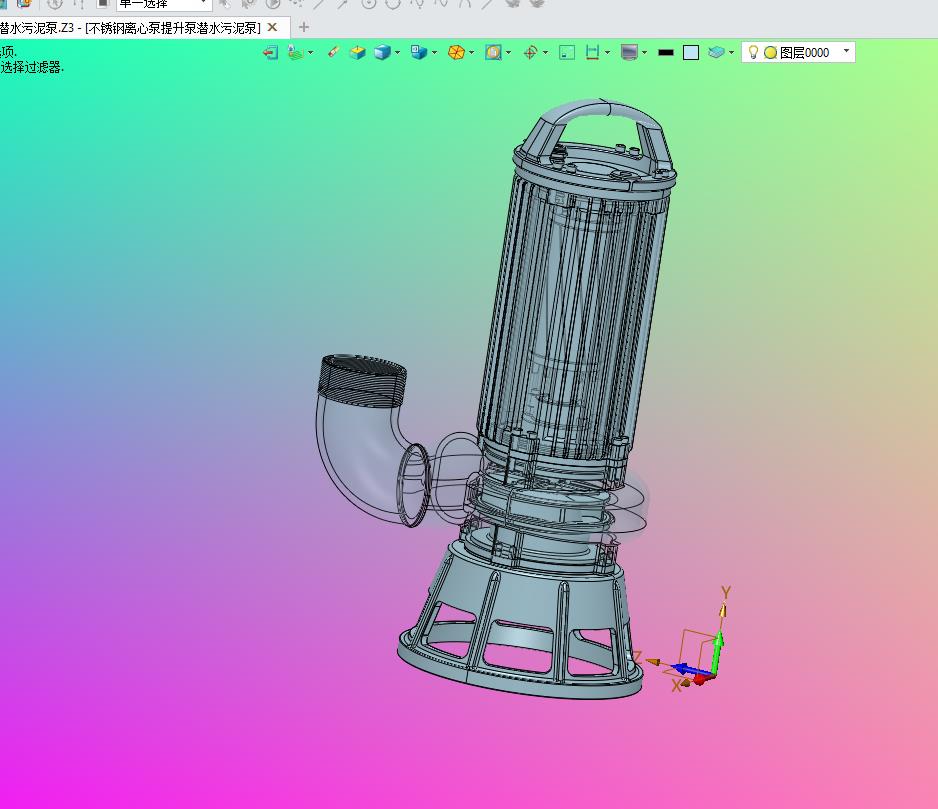The height and width of the screenshot is (809, 938).
Task: Open the layers manager icon dropdown
Action: click(x=731, y=53)
